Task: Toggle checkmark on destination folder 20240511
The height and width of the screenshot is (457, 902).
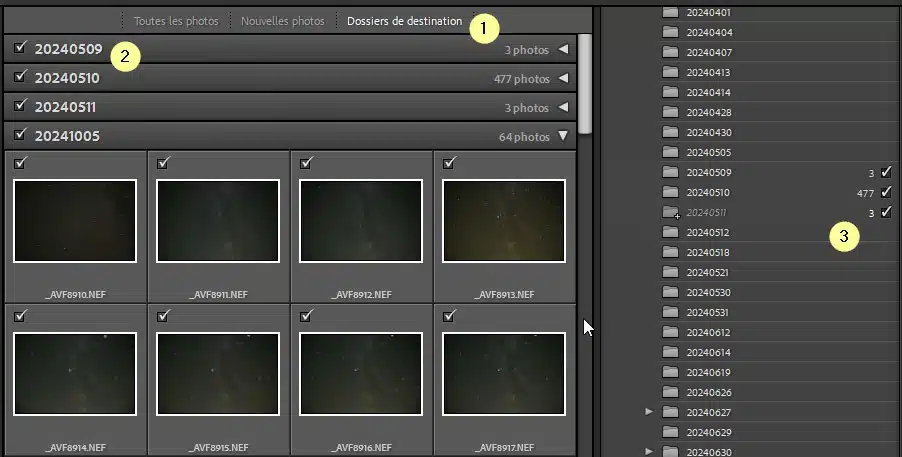Action: point(886,212)
